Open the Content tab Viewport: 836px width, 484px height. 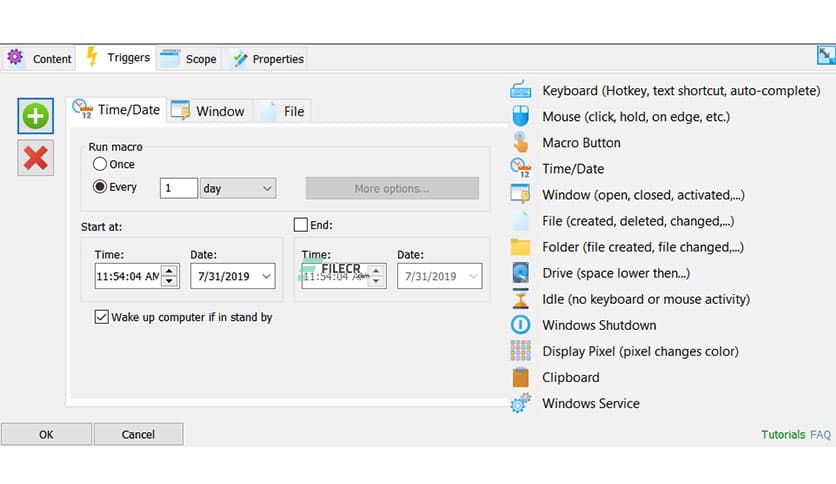pyautogui.click(x=39, y=58)
